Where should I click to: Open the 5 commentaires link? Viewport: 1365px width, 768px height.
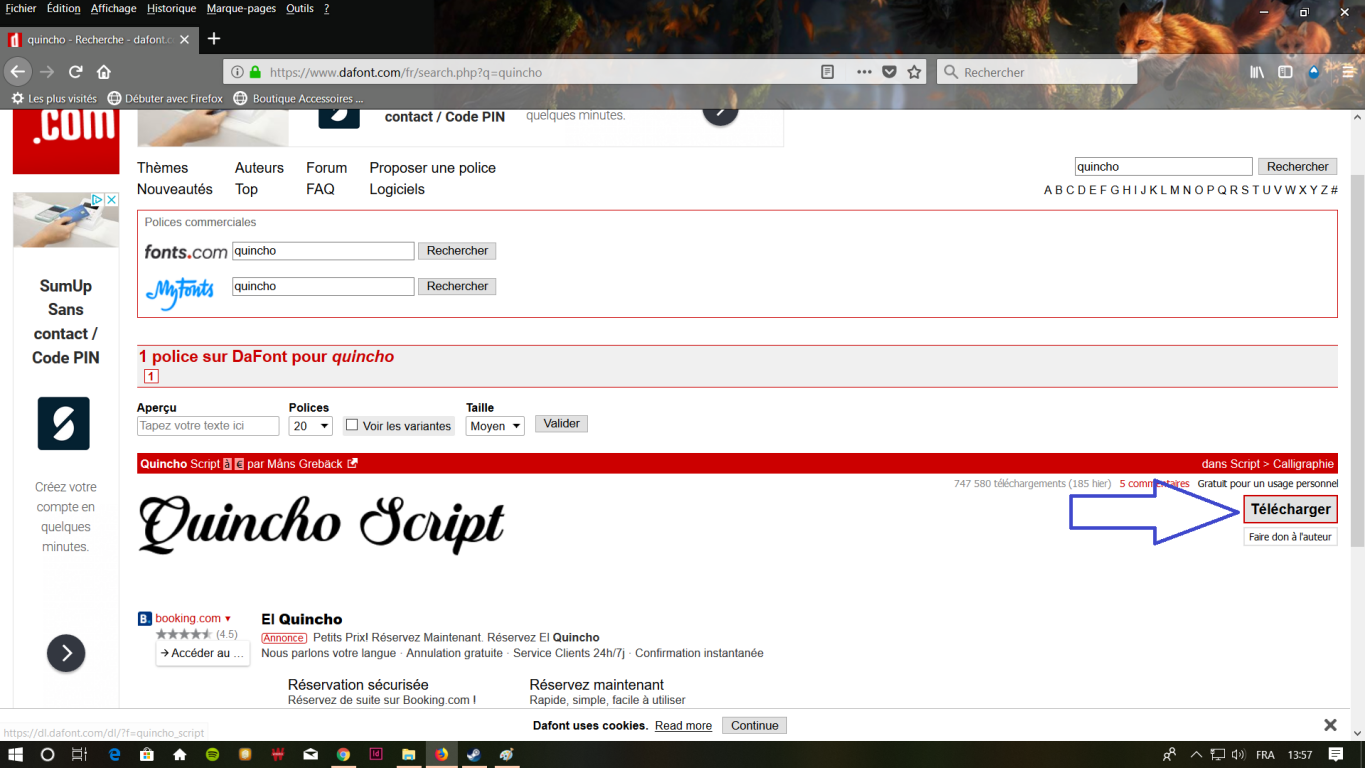click(x=1154, y=484)
